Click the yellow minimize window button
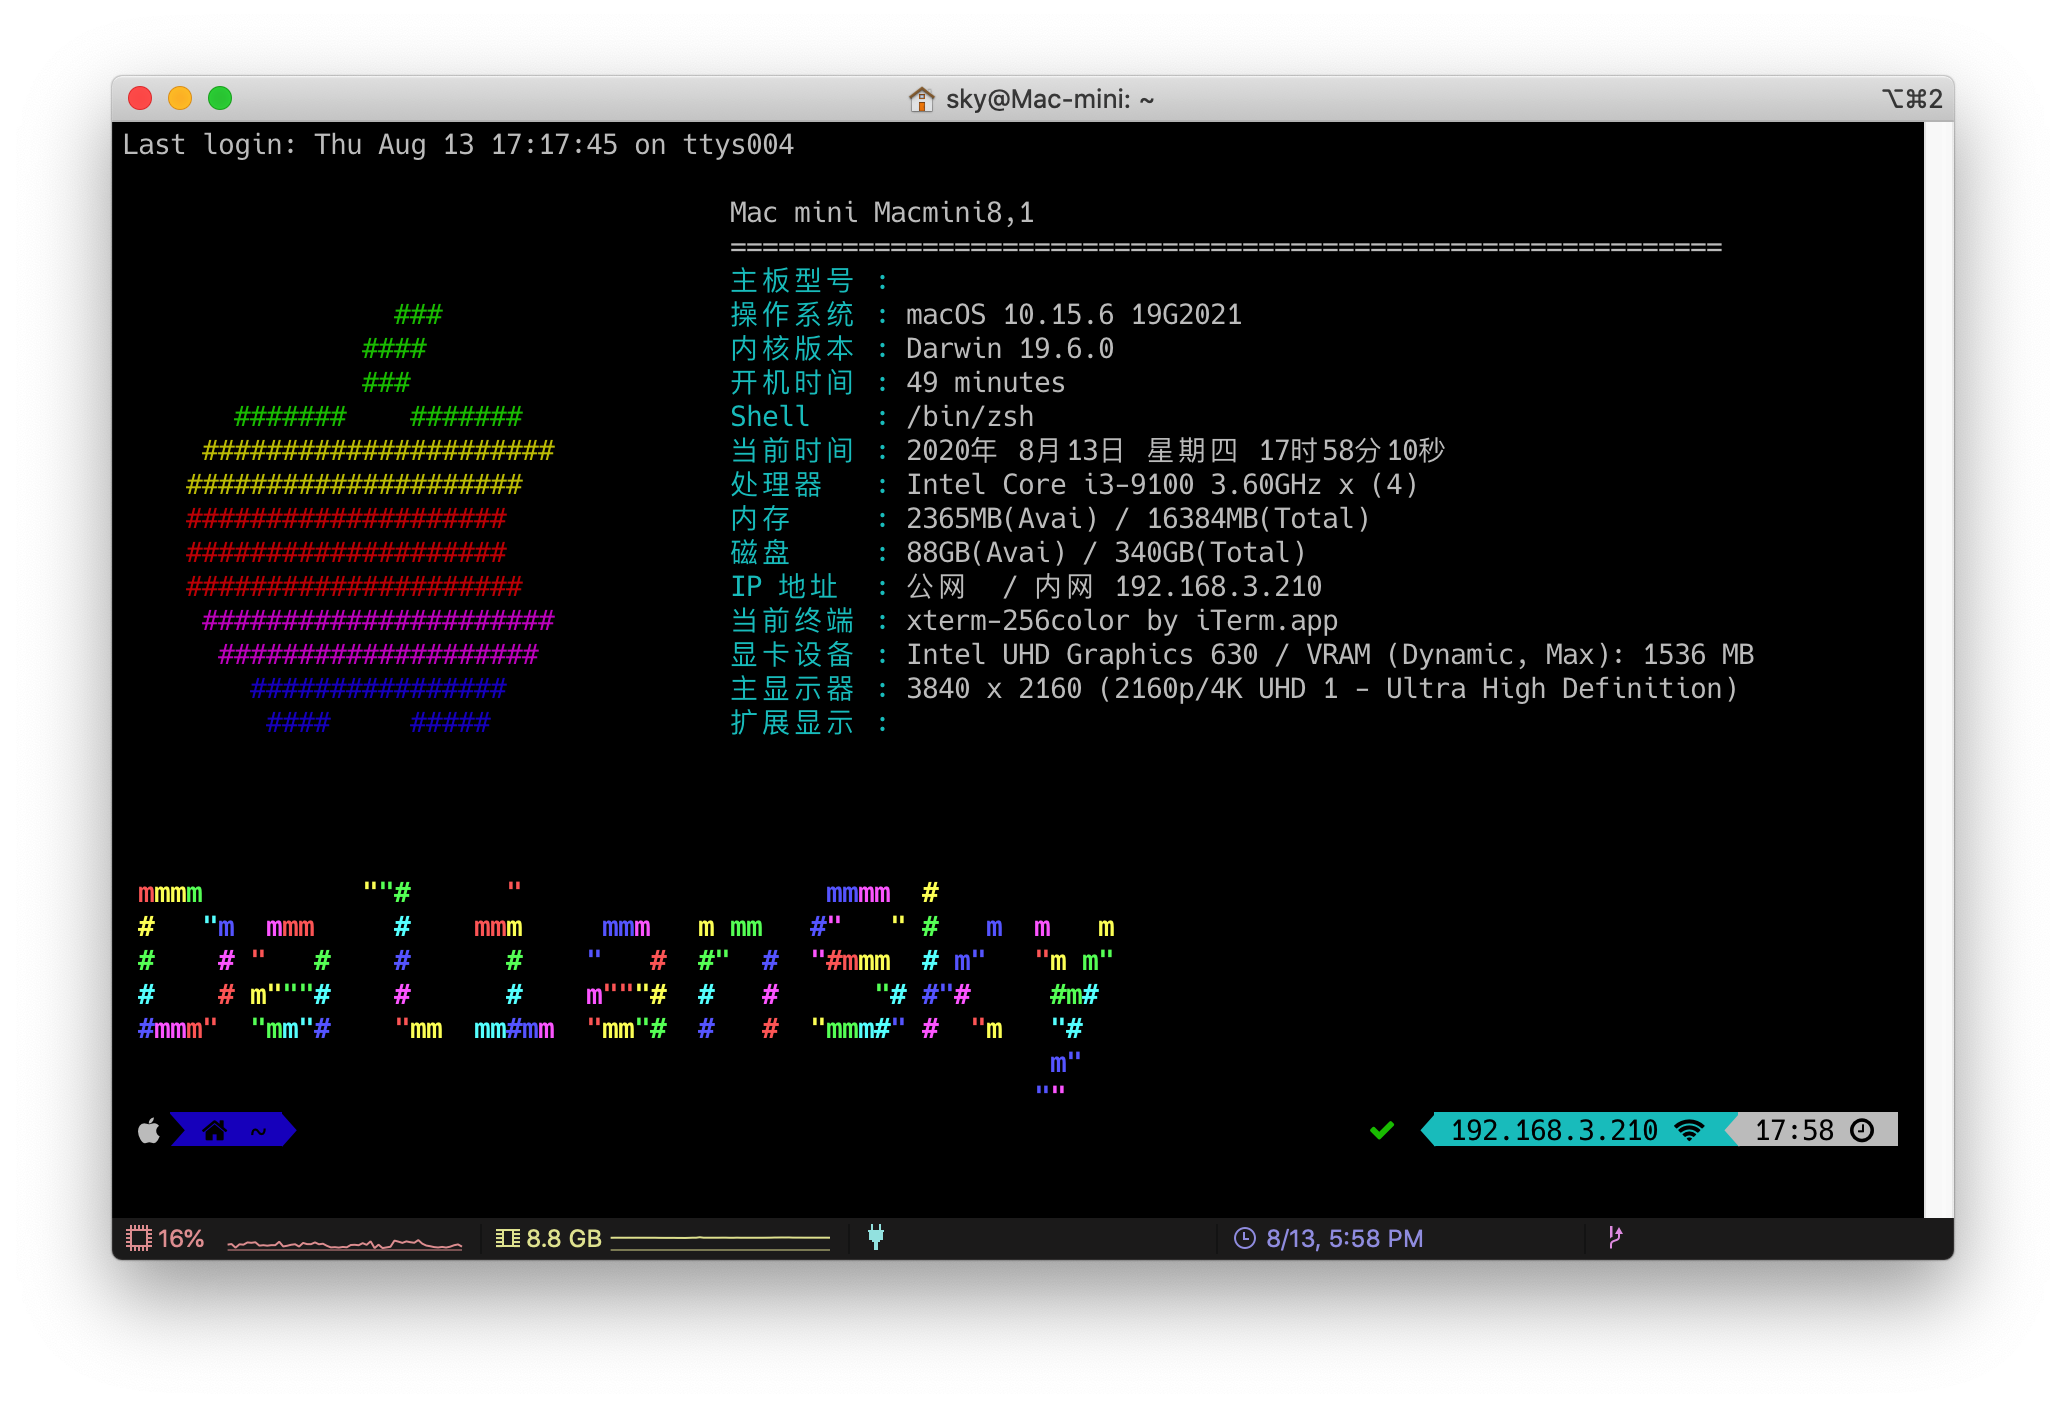Viewport: 2066px width, 1408px height. point(180,98)
